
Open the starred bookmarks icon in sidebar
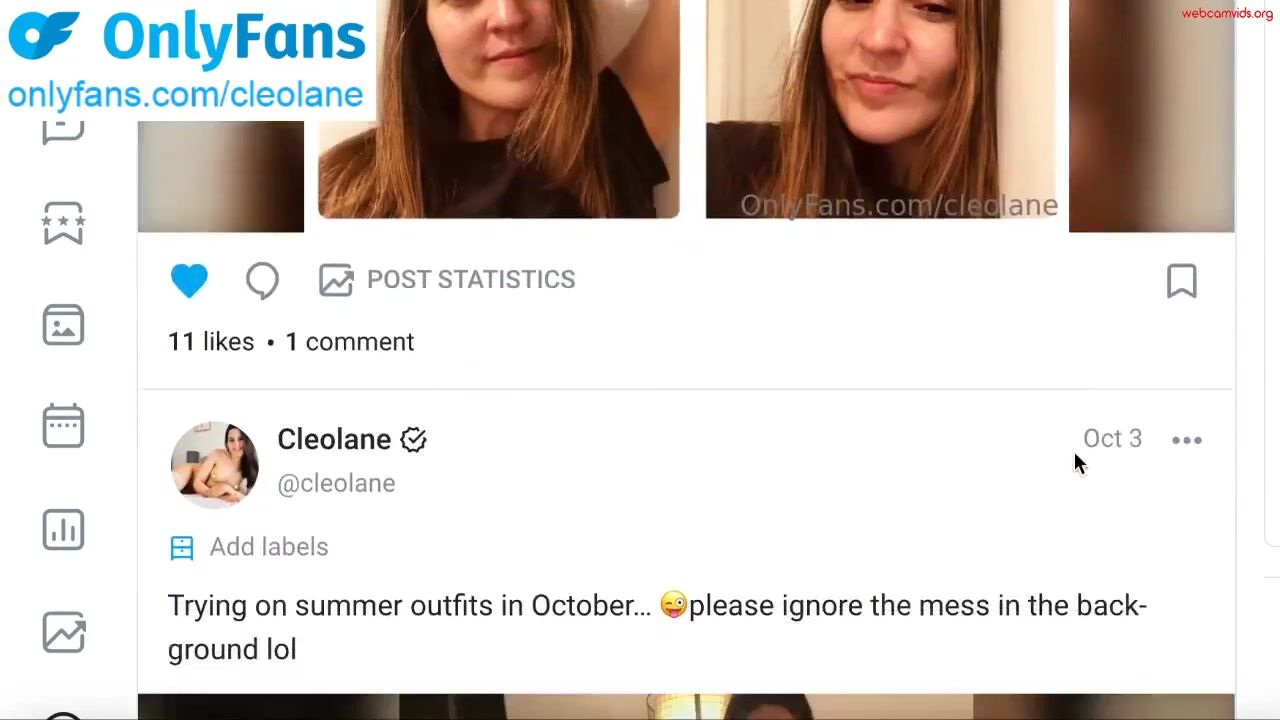pyautogui.click(x=63, y=222)
